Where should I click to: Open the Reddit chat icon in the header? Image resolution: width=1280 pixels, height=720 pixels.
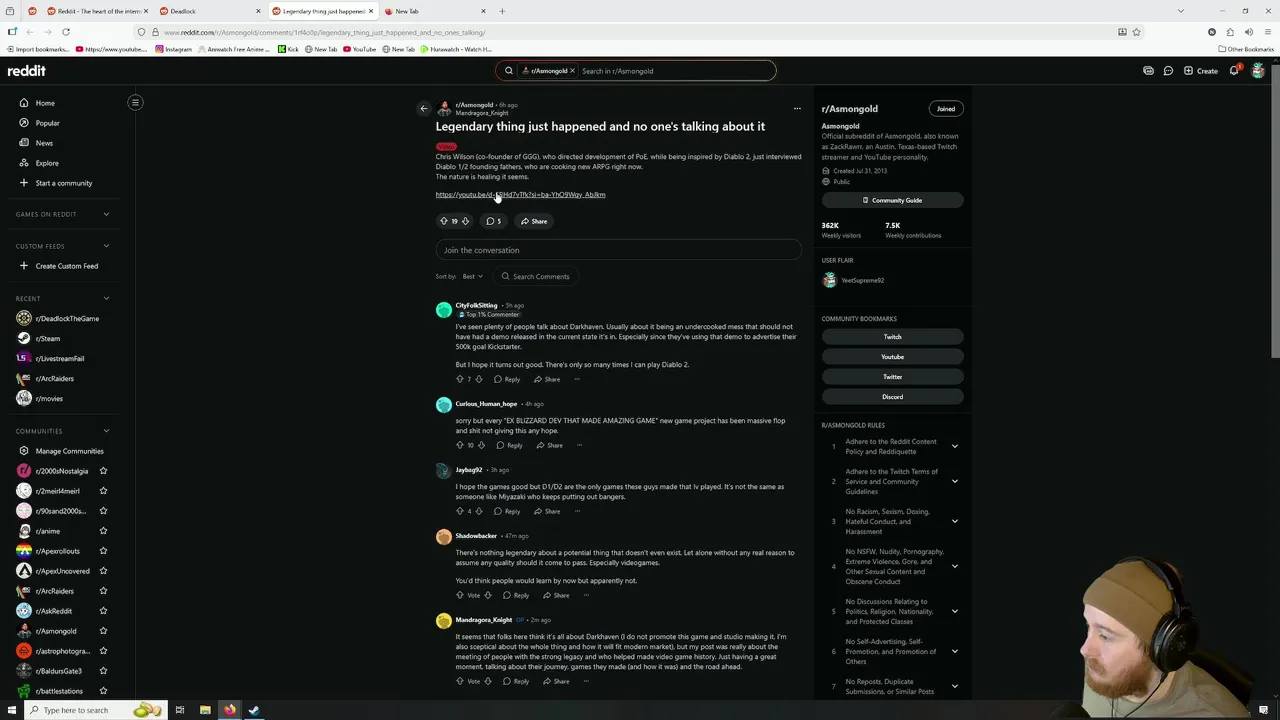[1168, 71]
